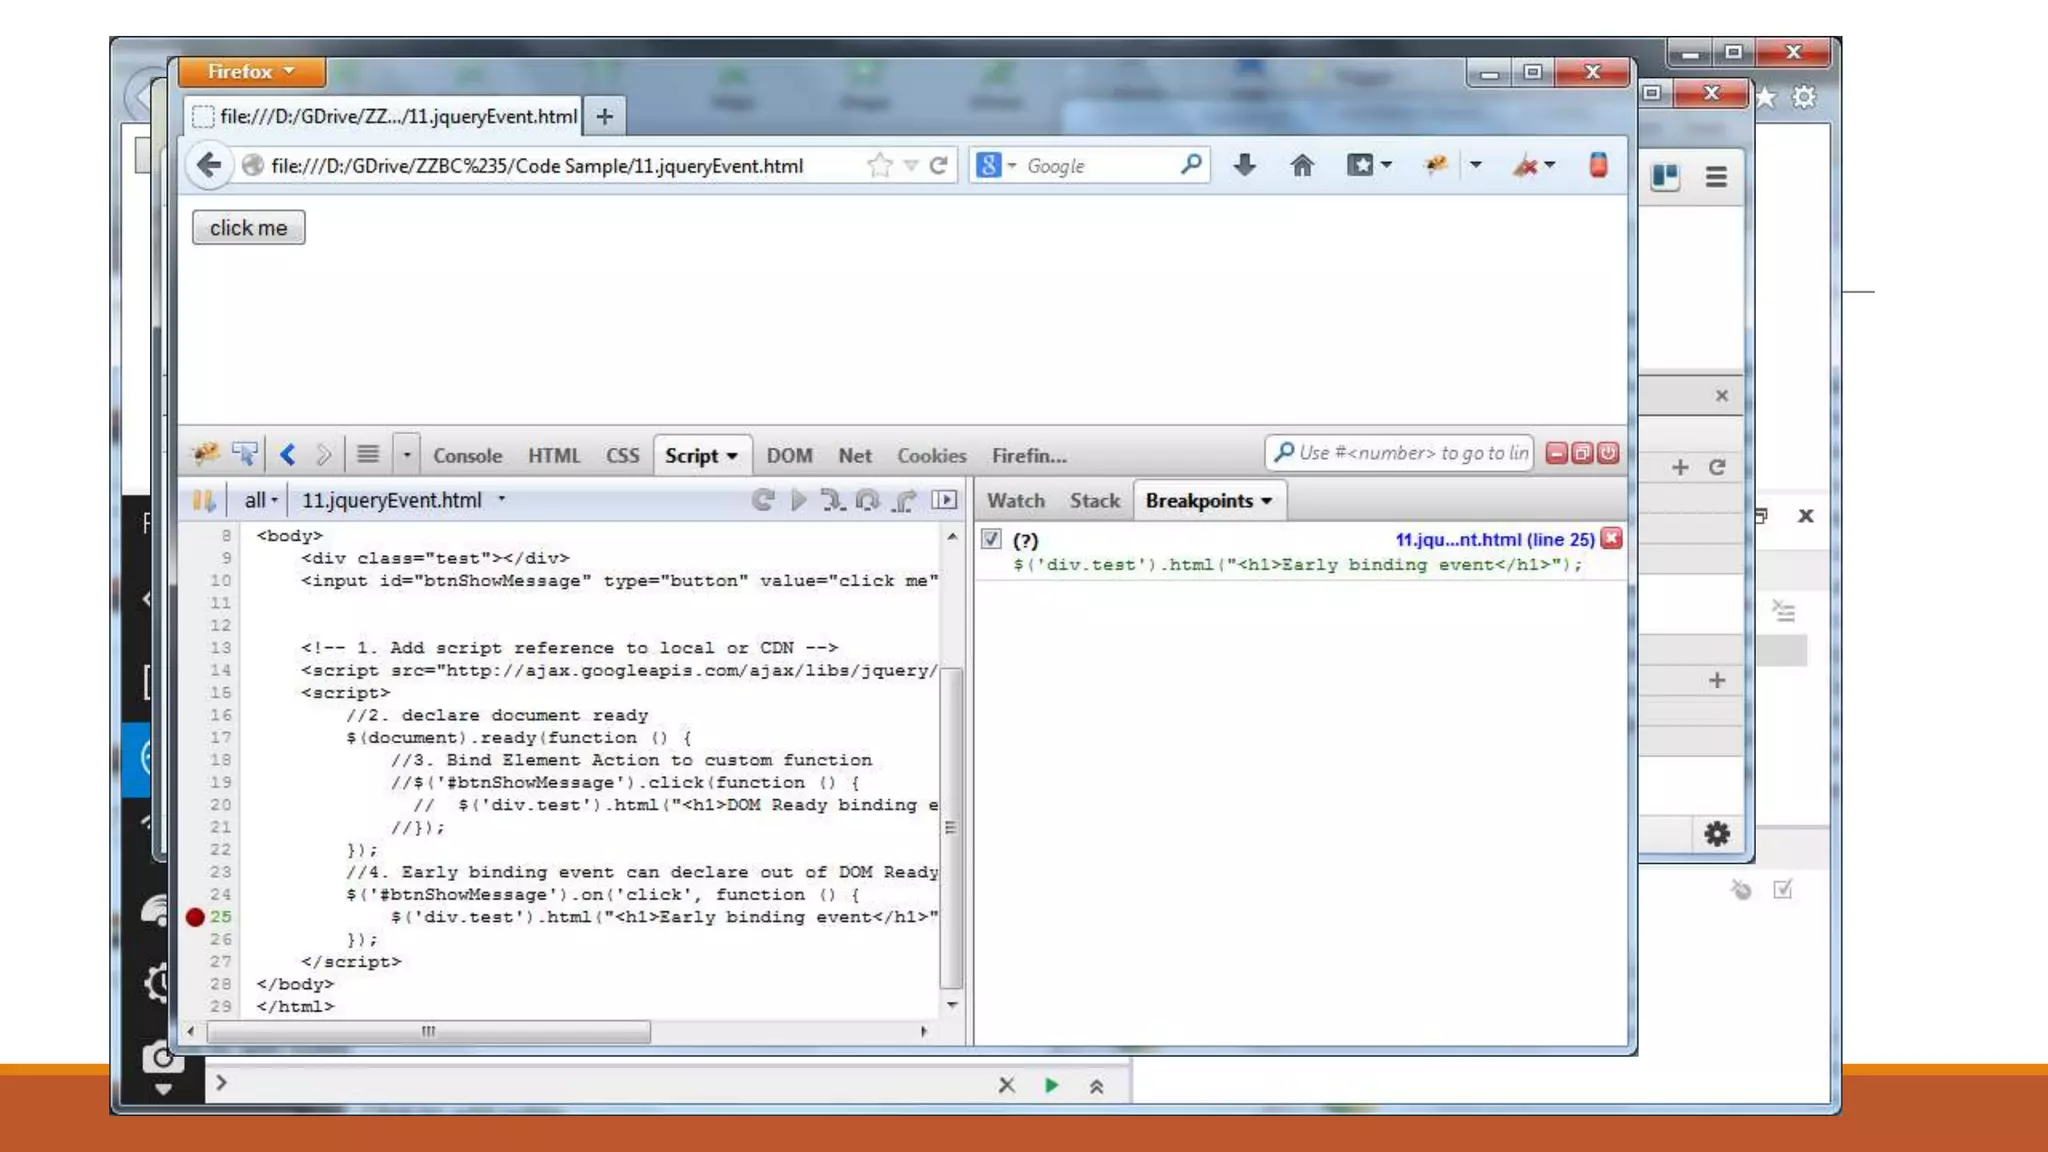Open the bookmarks menu star icon

[x=1360, y=165]
